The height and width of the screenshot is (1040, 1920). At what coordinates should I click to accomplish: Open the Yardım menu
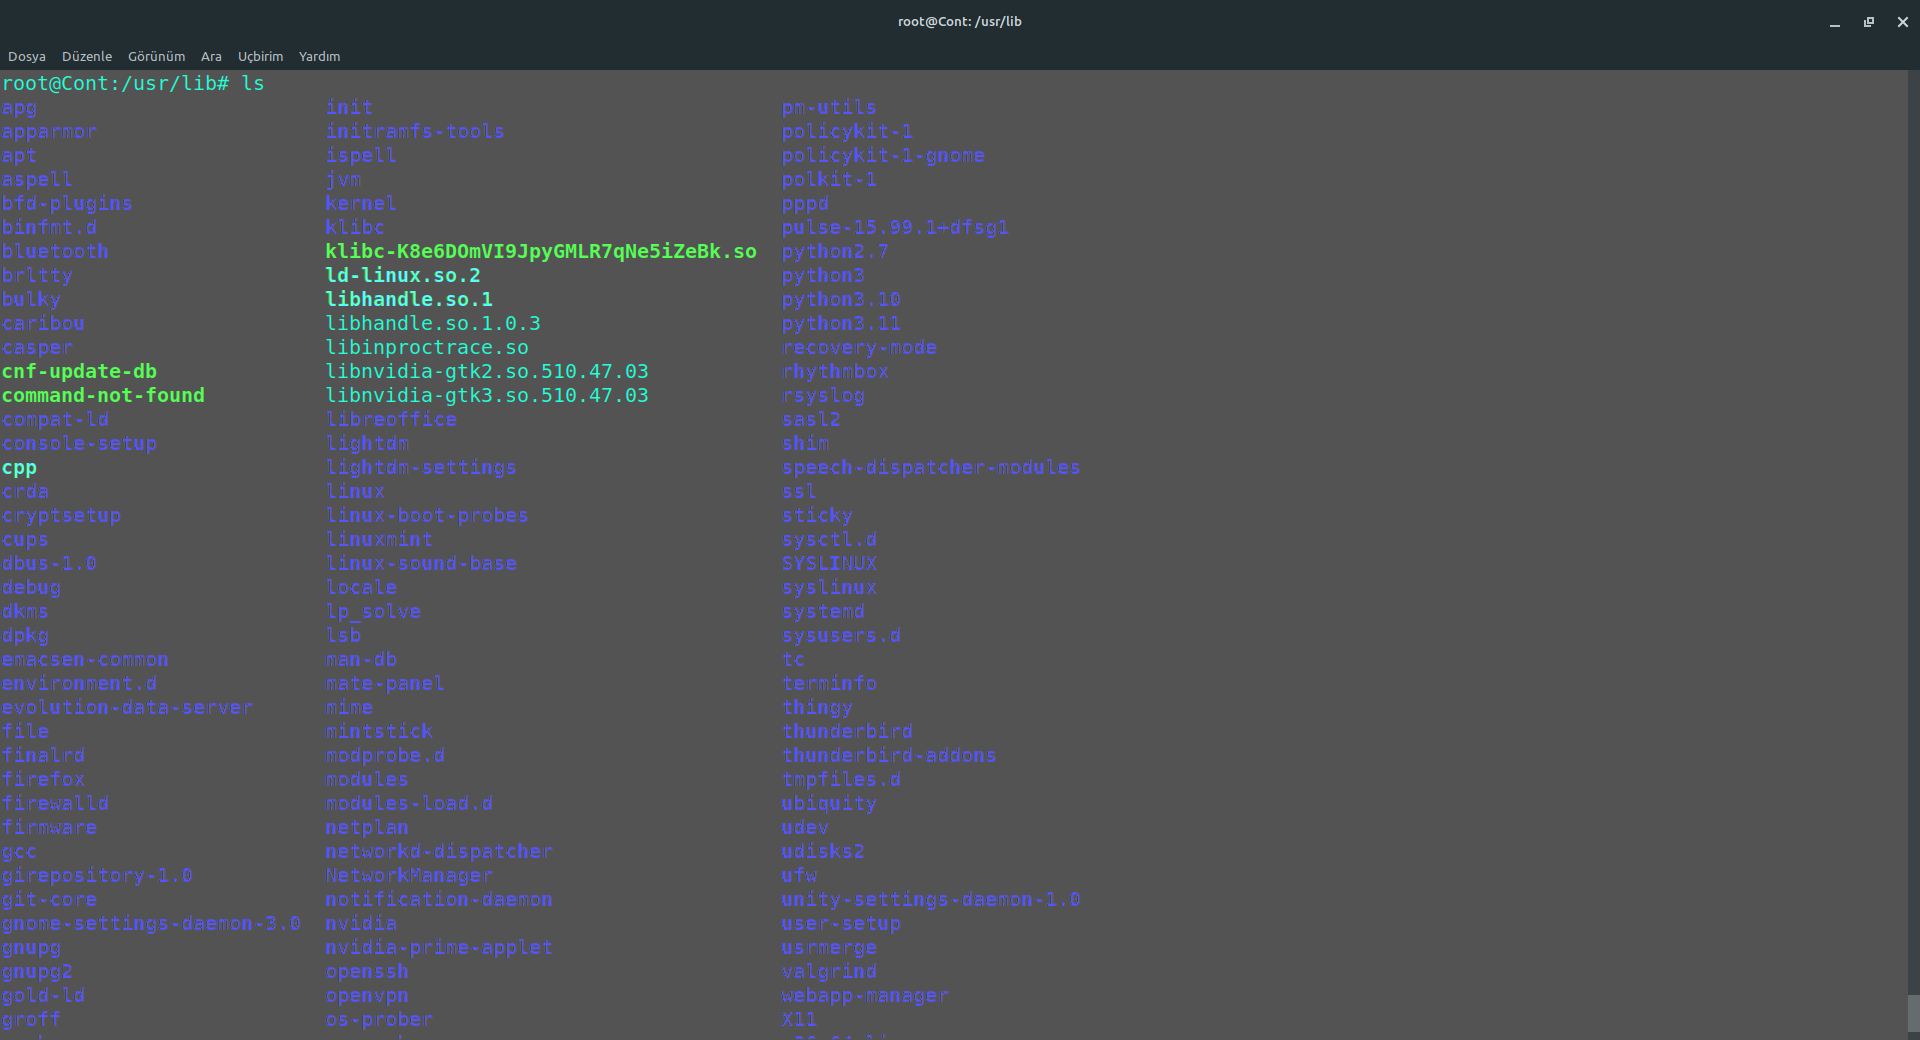pos(319,57)
